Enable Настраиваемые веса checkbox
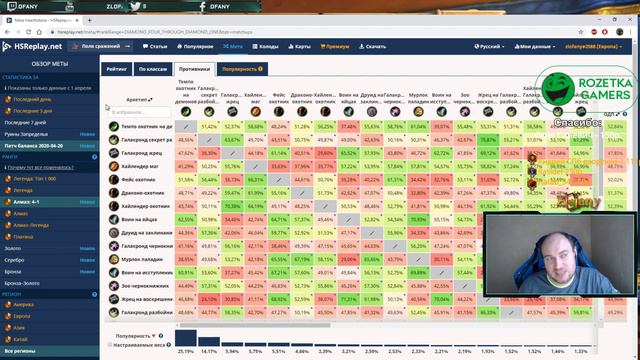This screenshot has width=640, height=360. tap(109, 345)
